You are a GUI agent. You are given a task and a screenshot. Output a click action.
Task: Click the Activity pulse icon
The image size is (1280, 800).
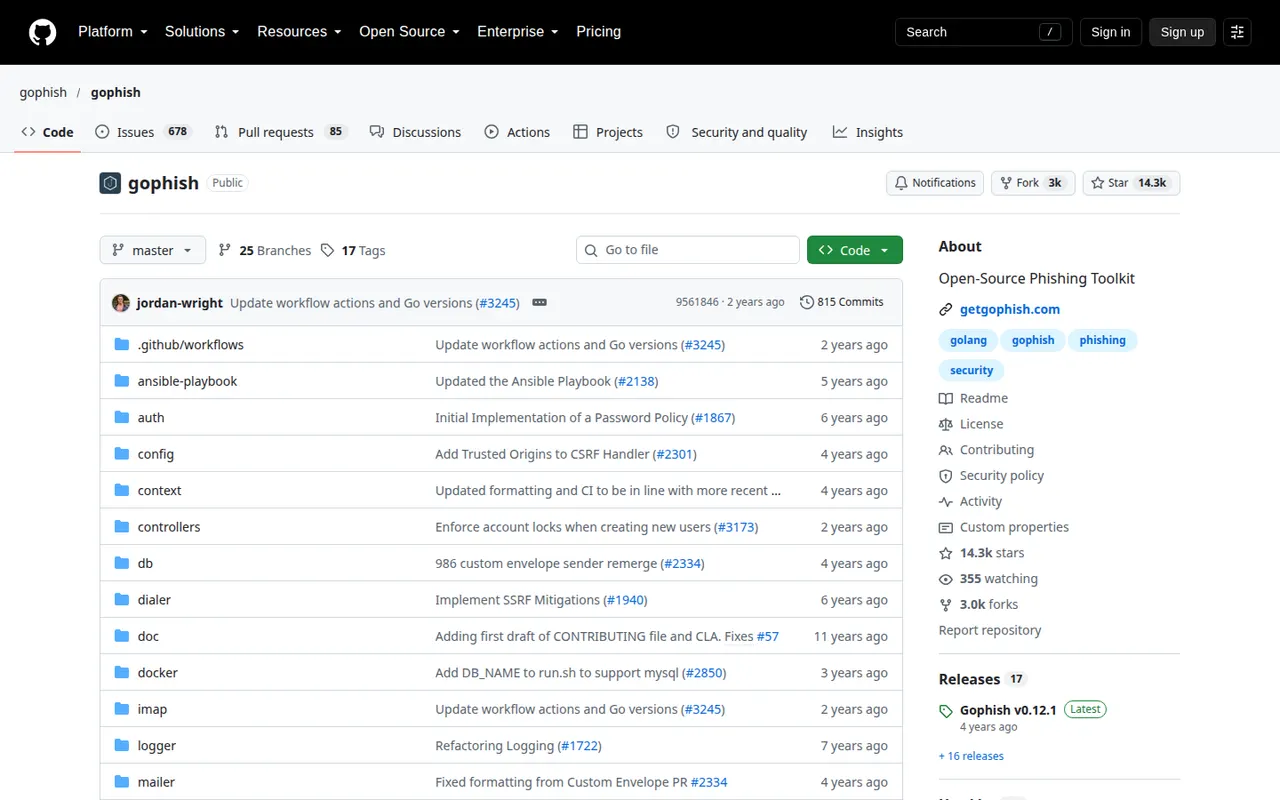946,502
